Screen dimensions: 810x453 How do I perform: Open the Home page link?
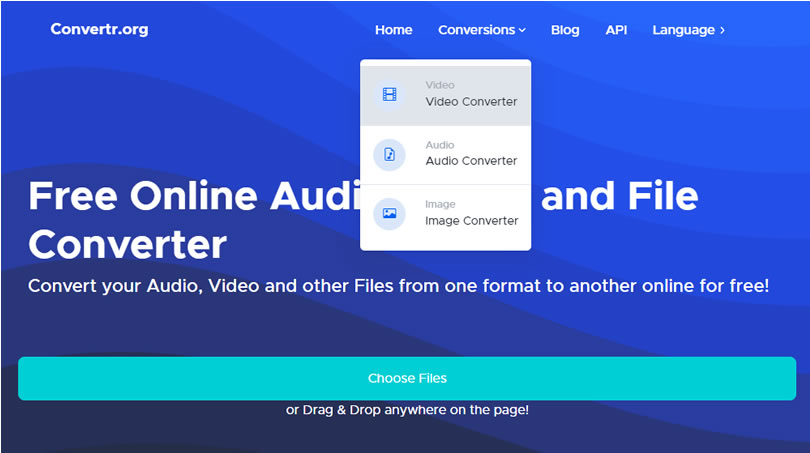(x=393, y=30)
